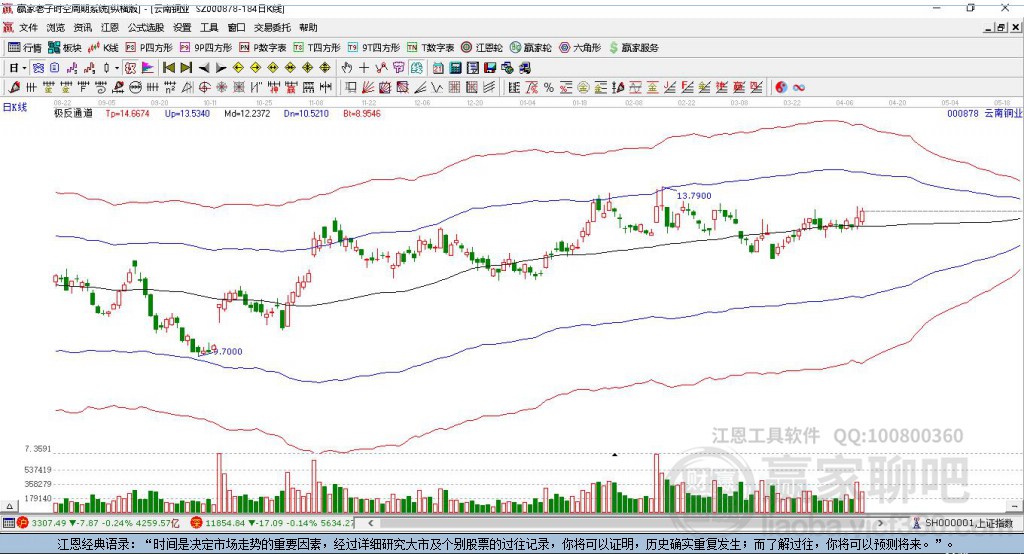Select the hand pan tool
The image size is (1024, 554).
coord(347,68)
